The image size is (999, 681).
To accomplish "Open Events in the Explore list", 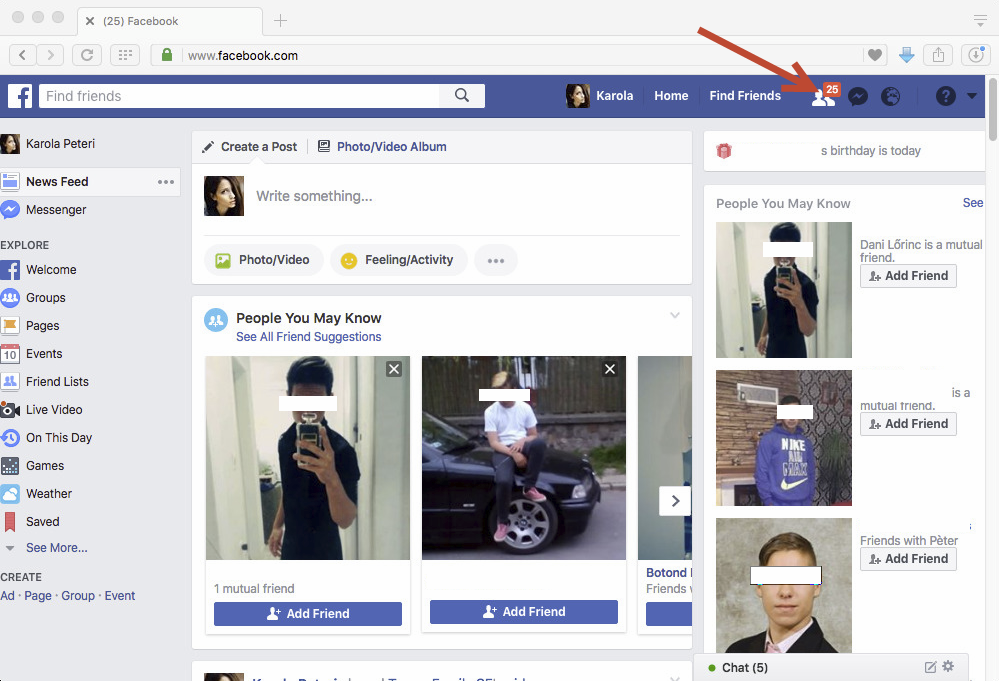I will (x=32, y=354).
